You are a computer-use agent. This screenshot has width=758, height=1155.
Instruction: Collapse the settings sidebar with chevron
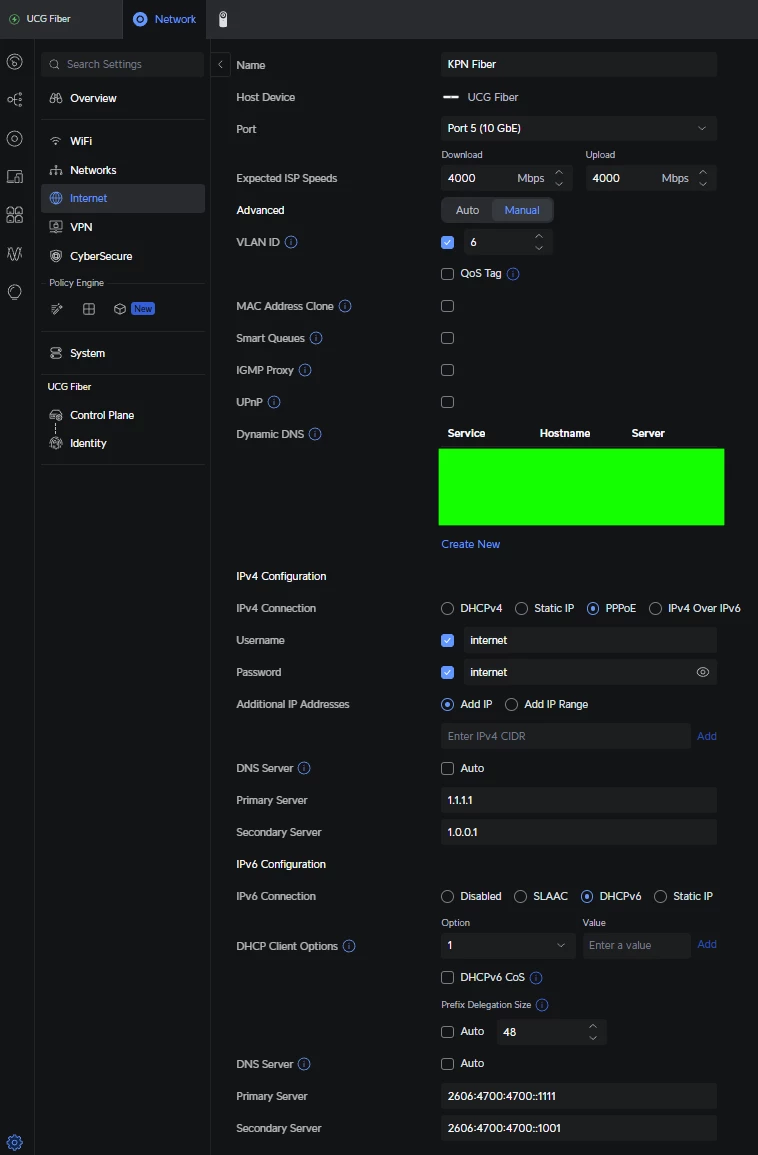(x=221, y=65)
